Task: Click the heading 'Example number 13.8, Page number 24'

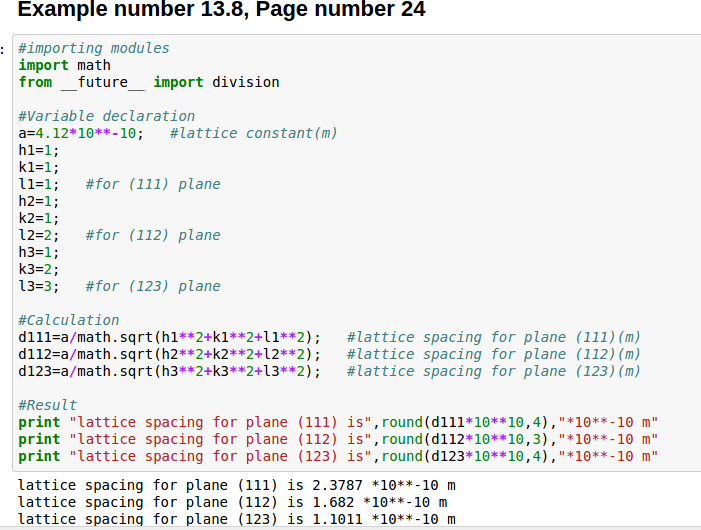Action: [x=222, y=11]
